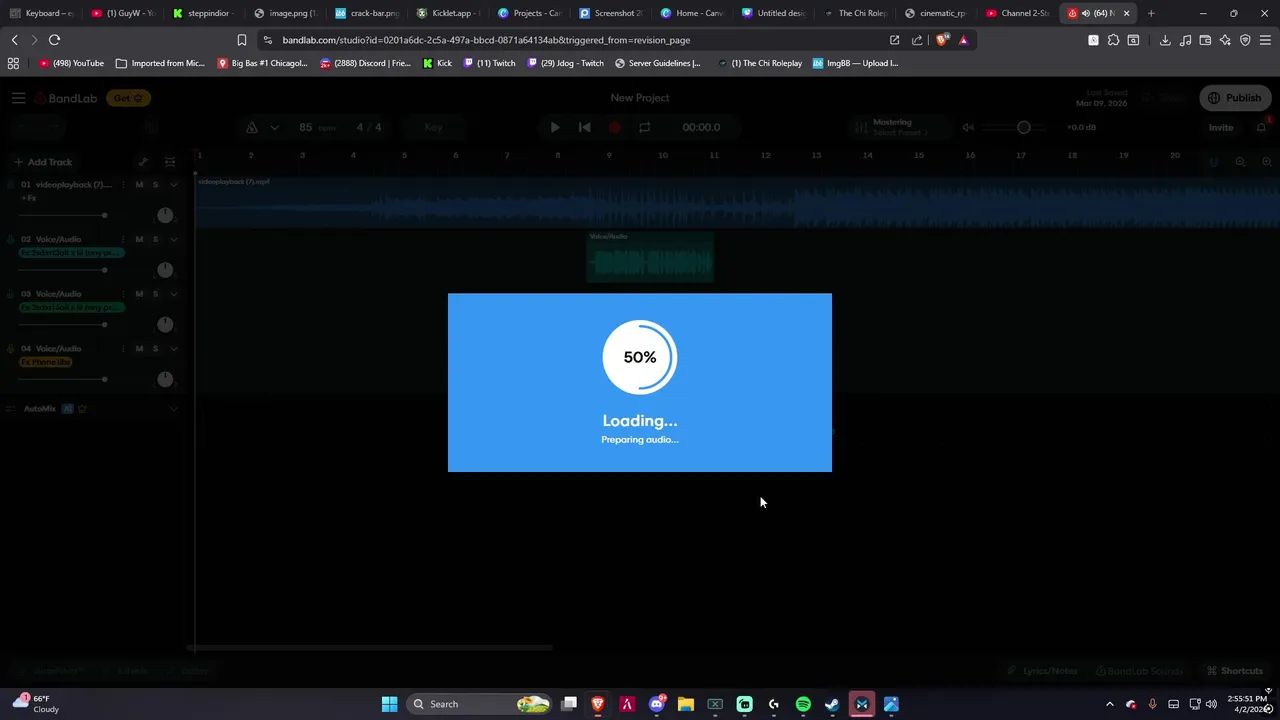Click the collapse tracks icon
This screenshot has width=1280, height=720.
click(x=170, y=162)
